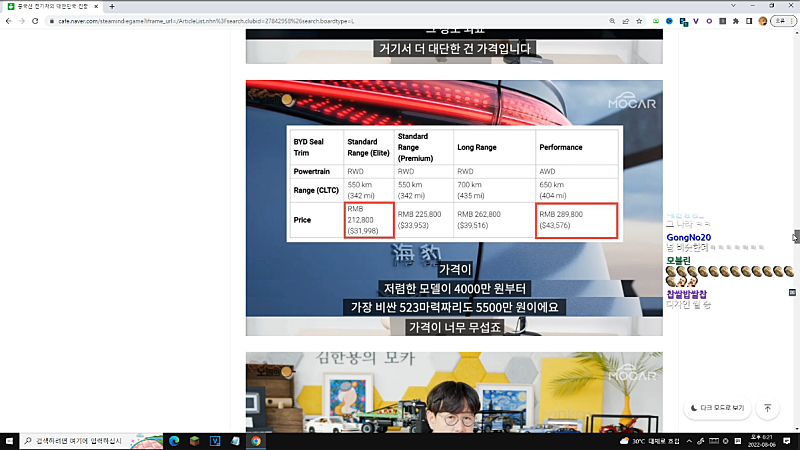
Task: Click the scrollbar down arrow
Action: pos(796,429)
